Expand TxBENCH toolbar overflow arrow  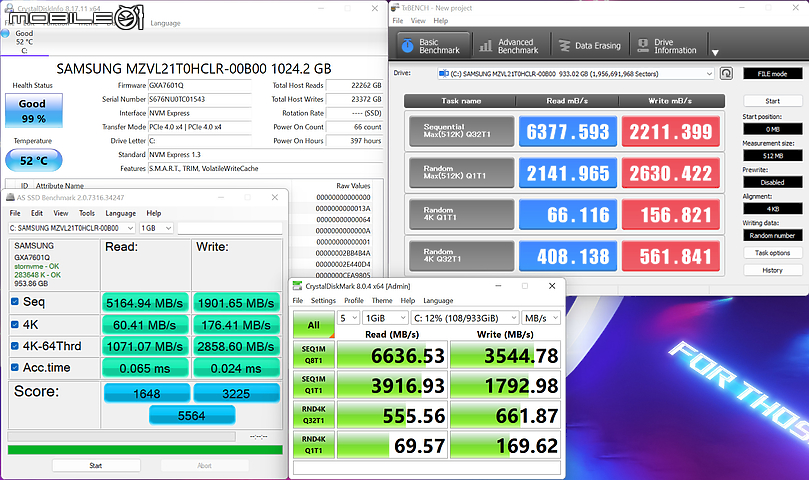pyautogui.click(x=715, y=53)
